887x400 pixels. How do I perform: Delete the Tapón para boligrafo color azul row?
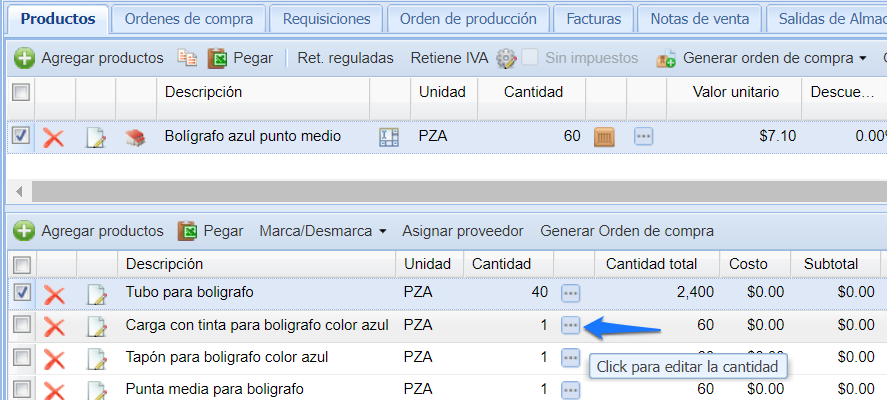point(54,359)
